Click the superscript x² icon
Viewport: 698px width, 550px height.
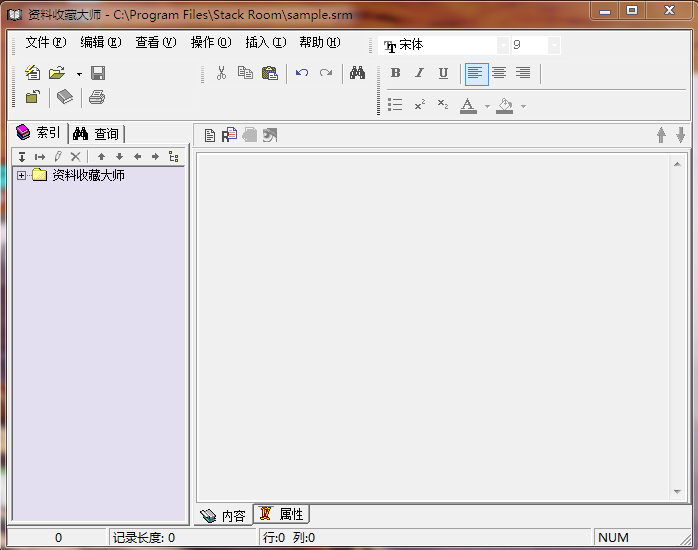(x=420, y=105)
